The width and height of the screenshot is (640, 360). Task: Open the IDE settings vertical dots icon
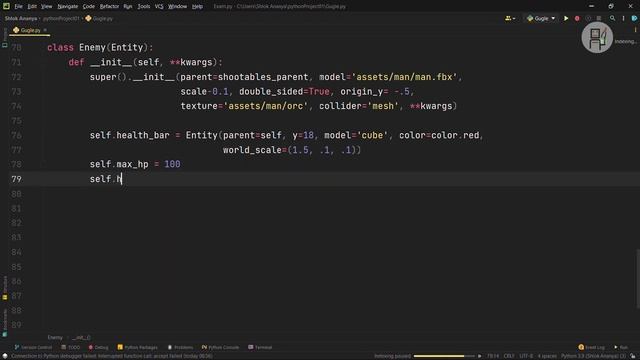[x=623, y=18]
